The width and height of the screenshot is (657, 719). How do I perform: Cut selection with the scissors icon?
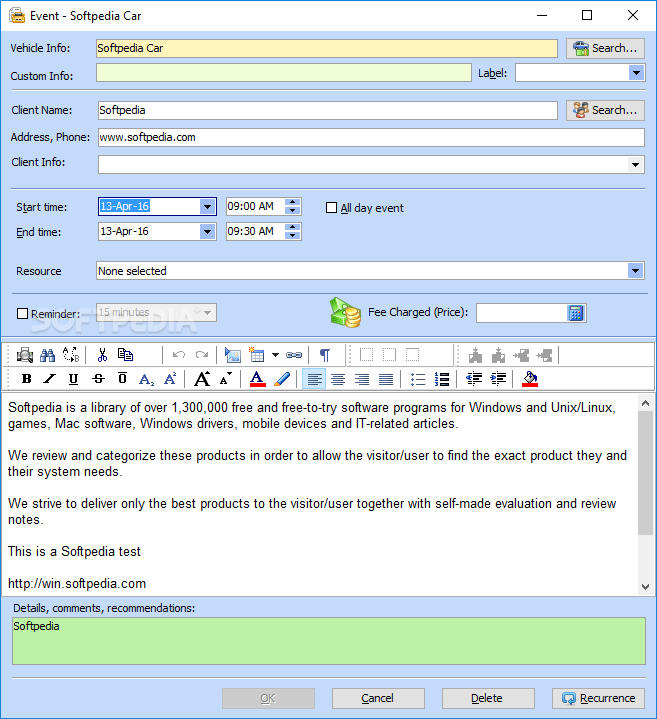[x=102, y=355]
